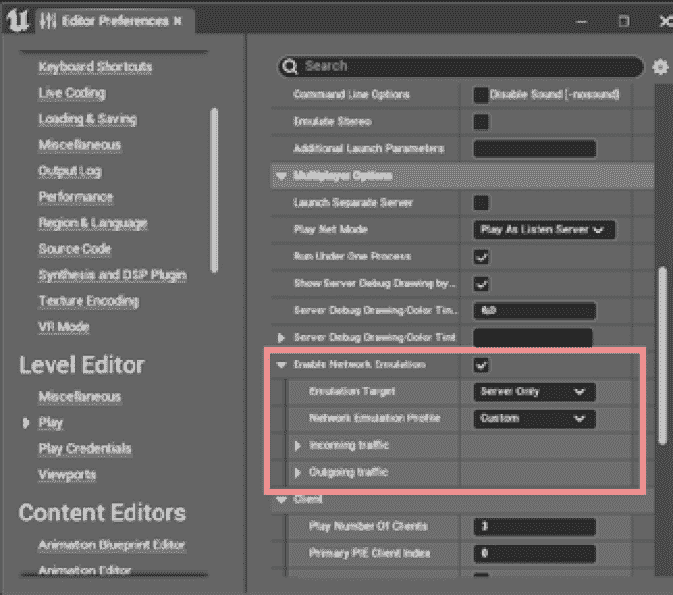Select the Level Editor Play category
673x595 pixels.
pyautogui.click(x=51, y=423)
